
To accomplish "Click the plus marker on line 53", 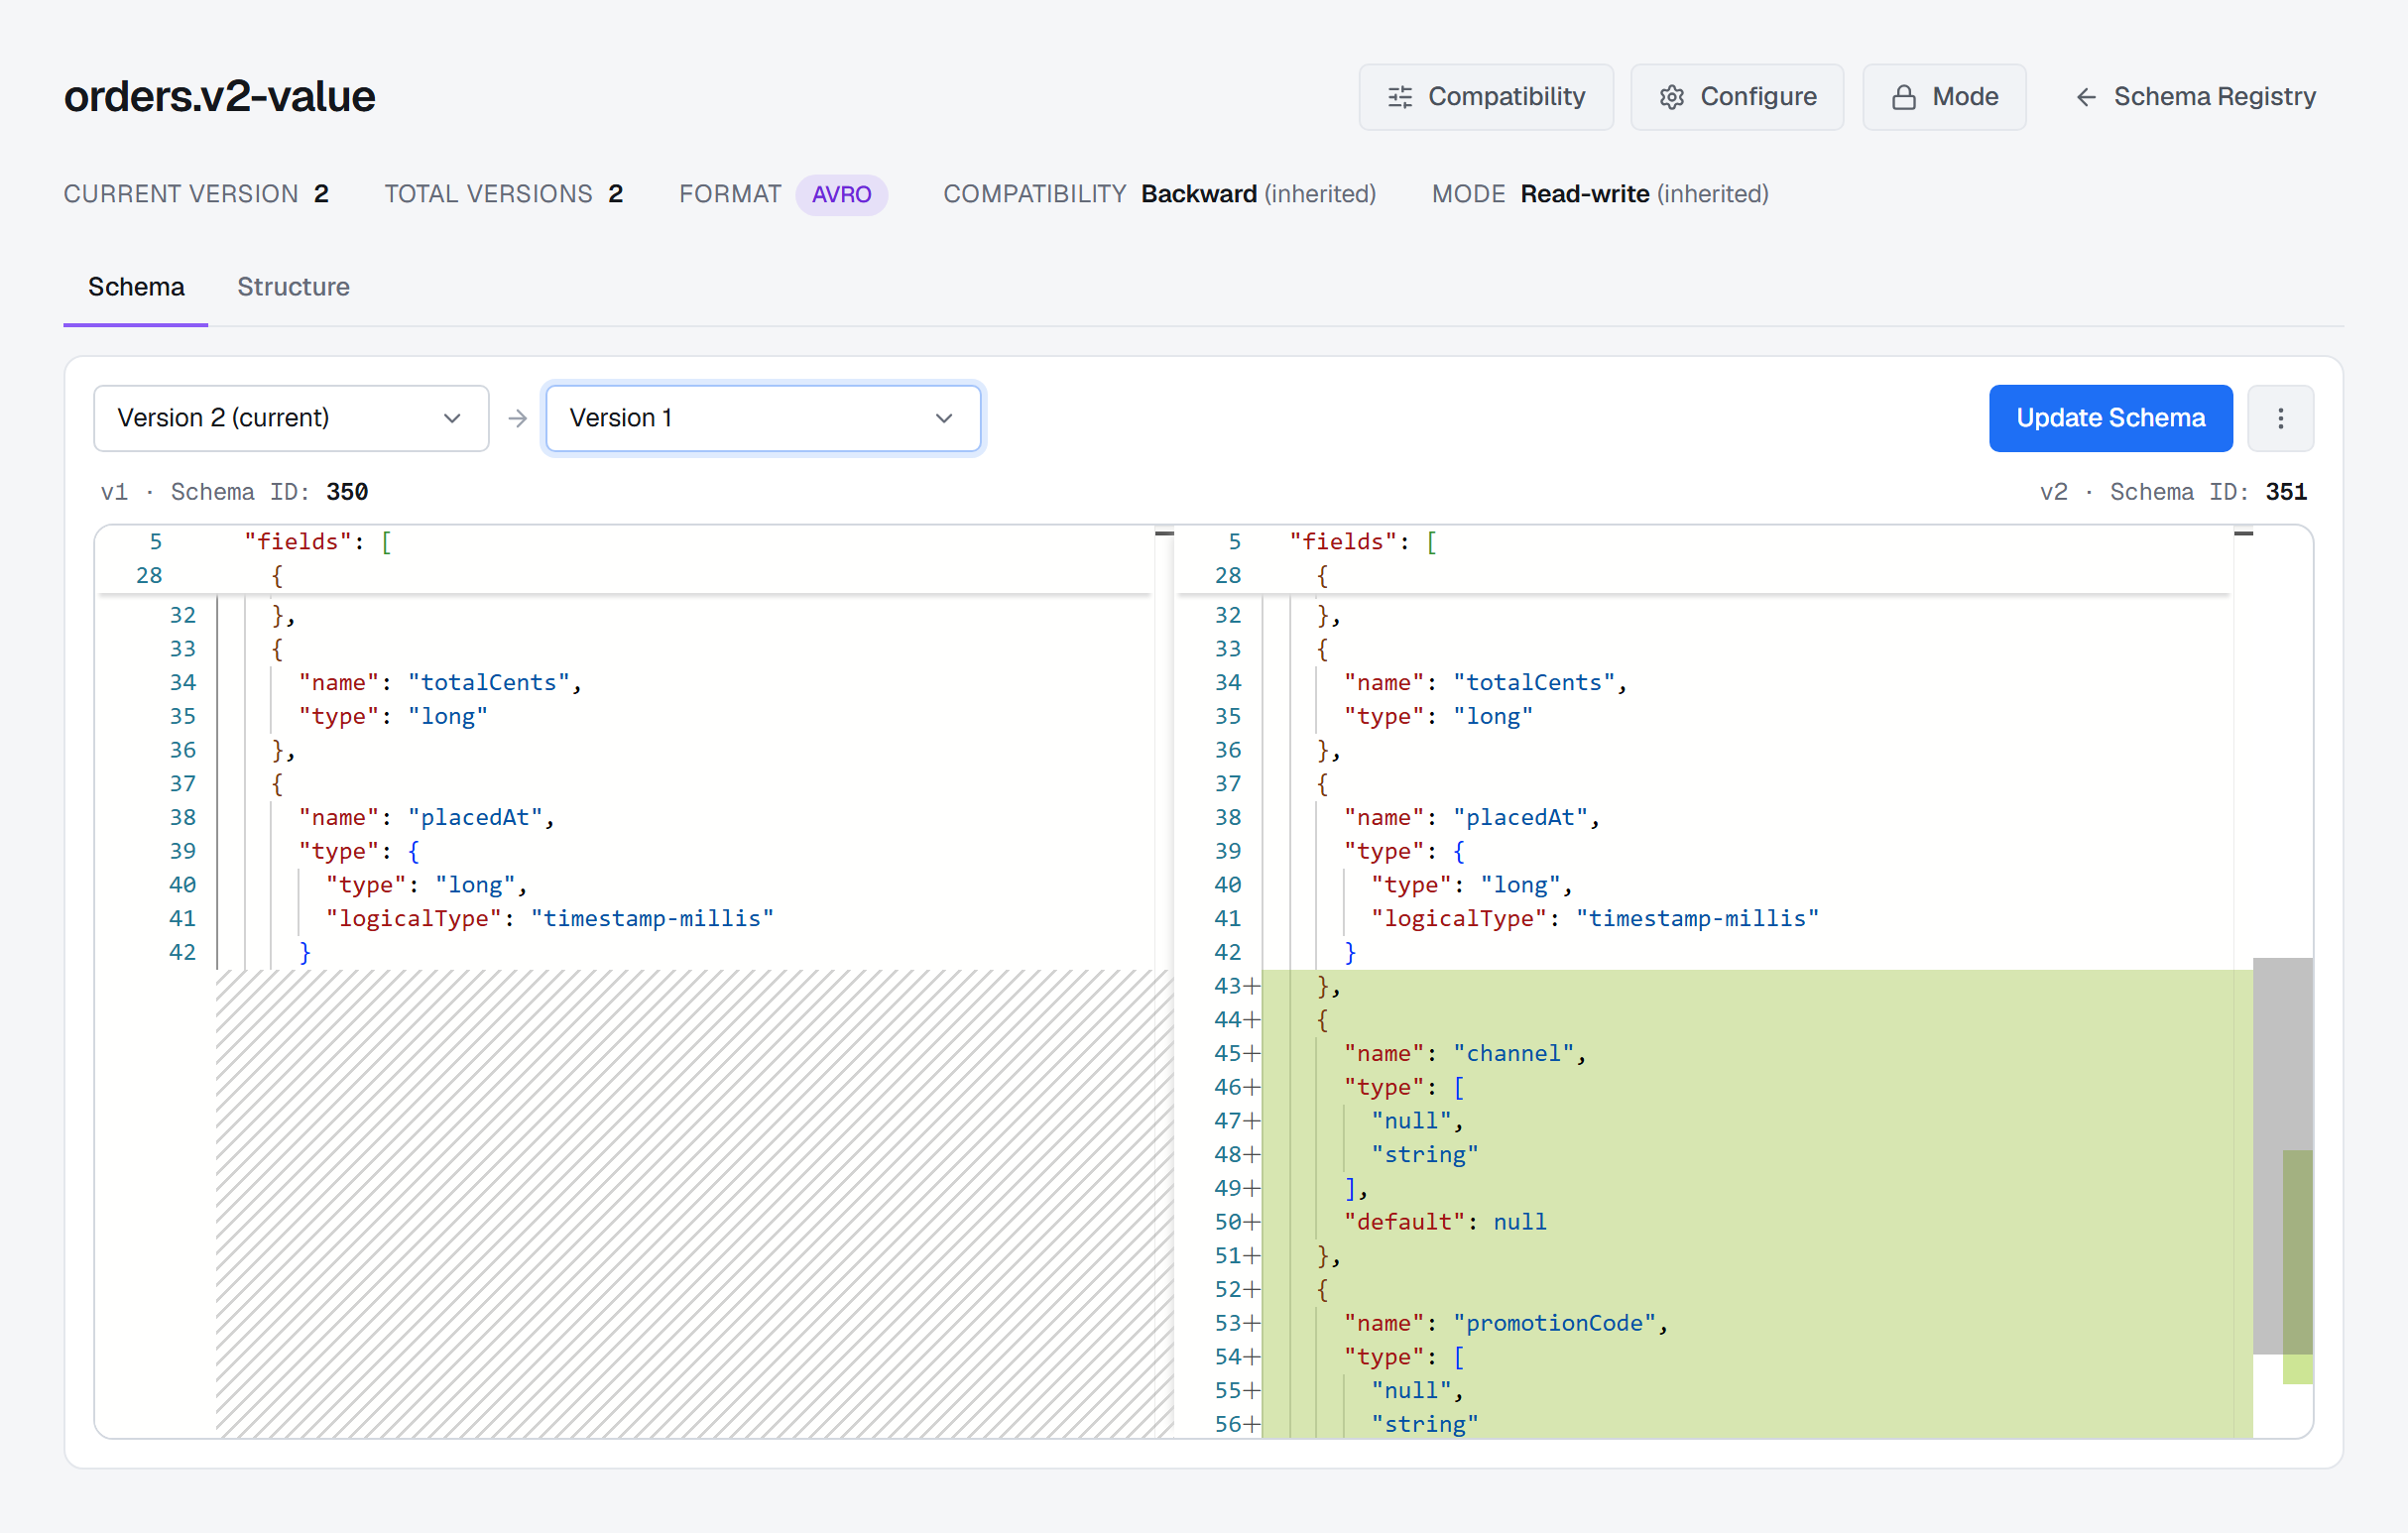I will pyautogui.click(x=1252, y=1323).
